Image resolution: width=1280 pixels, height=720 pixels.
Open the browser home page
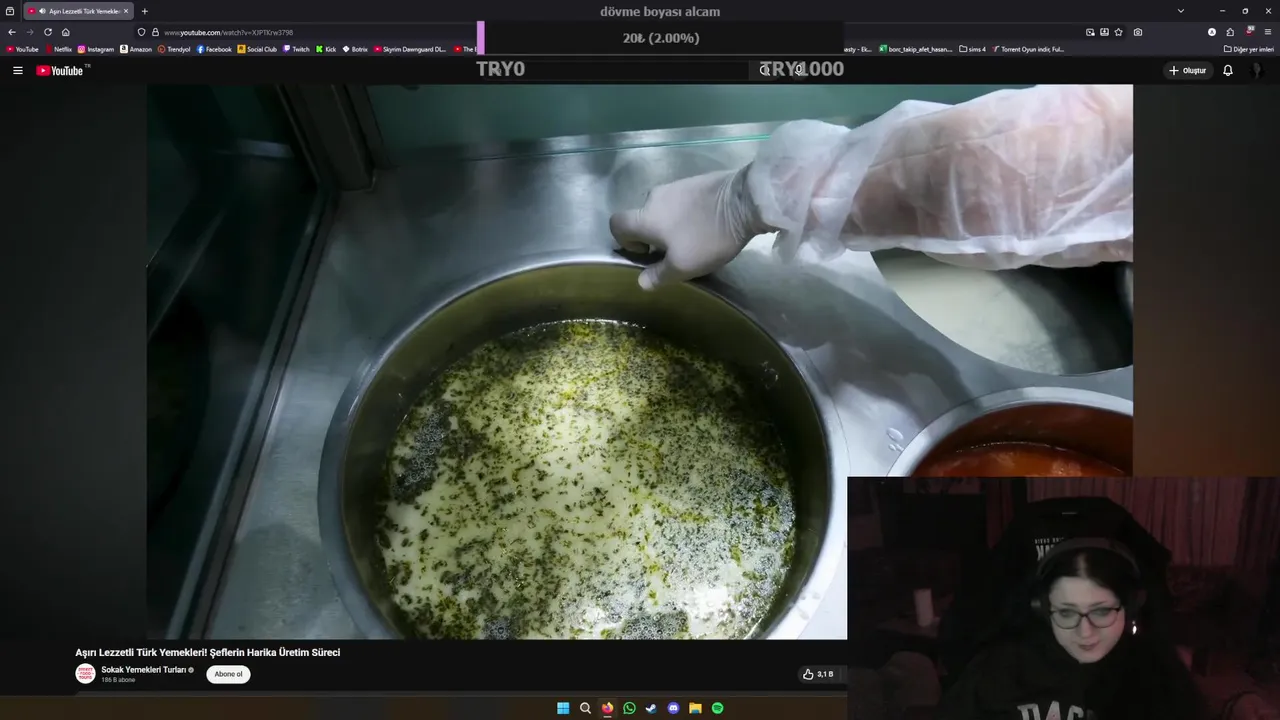[x=66, y=32]
